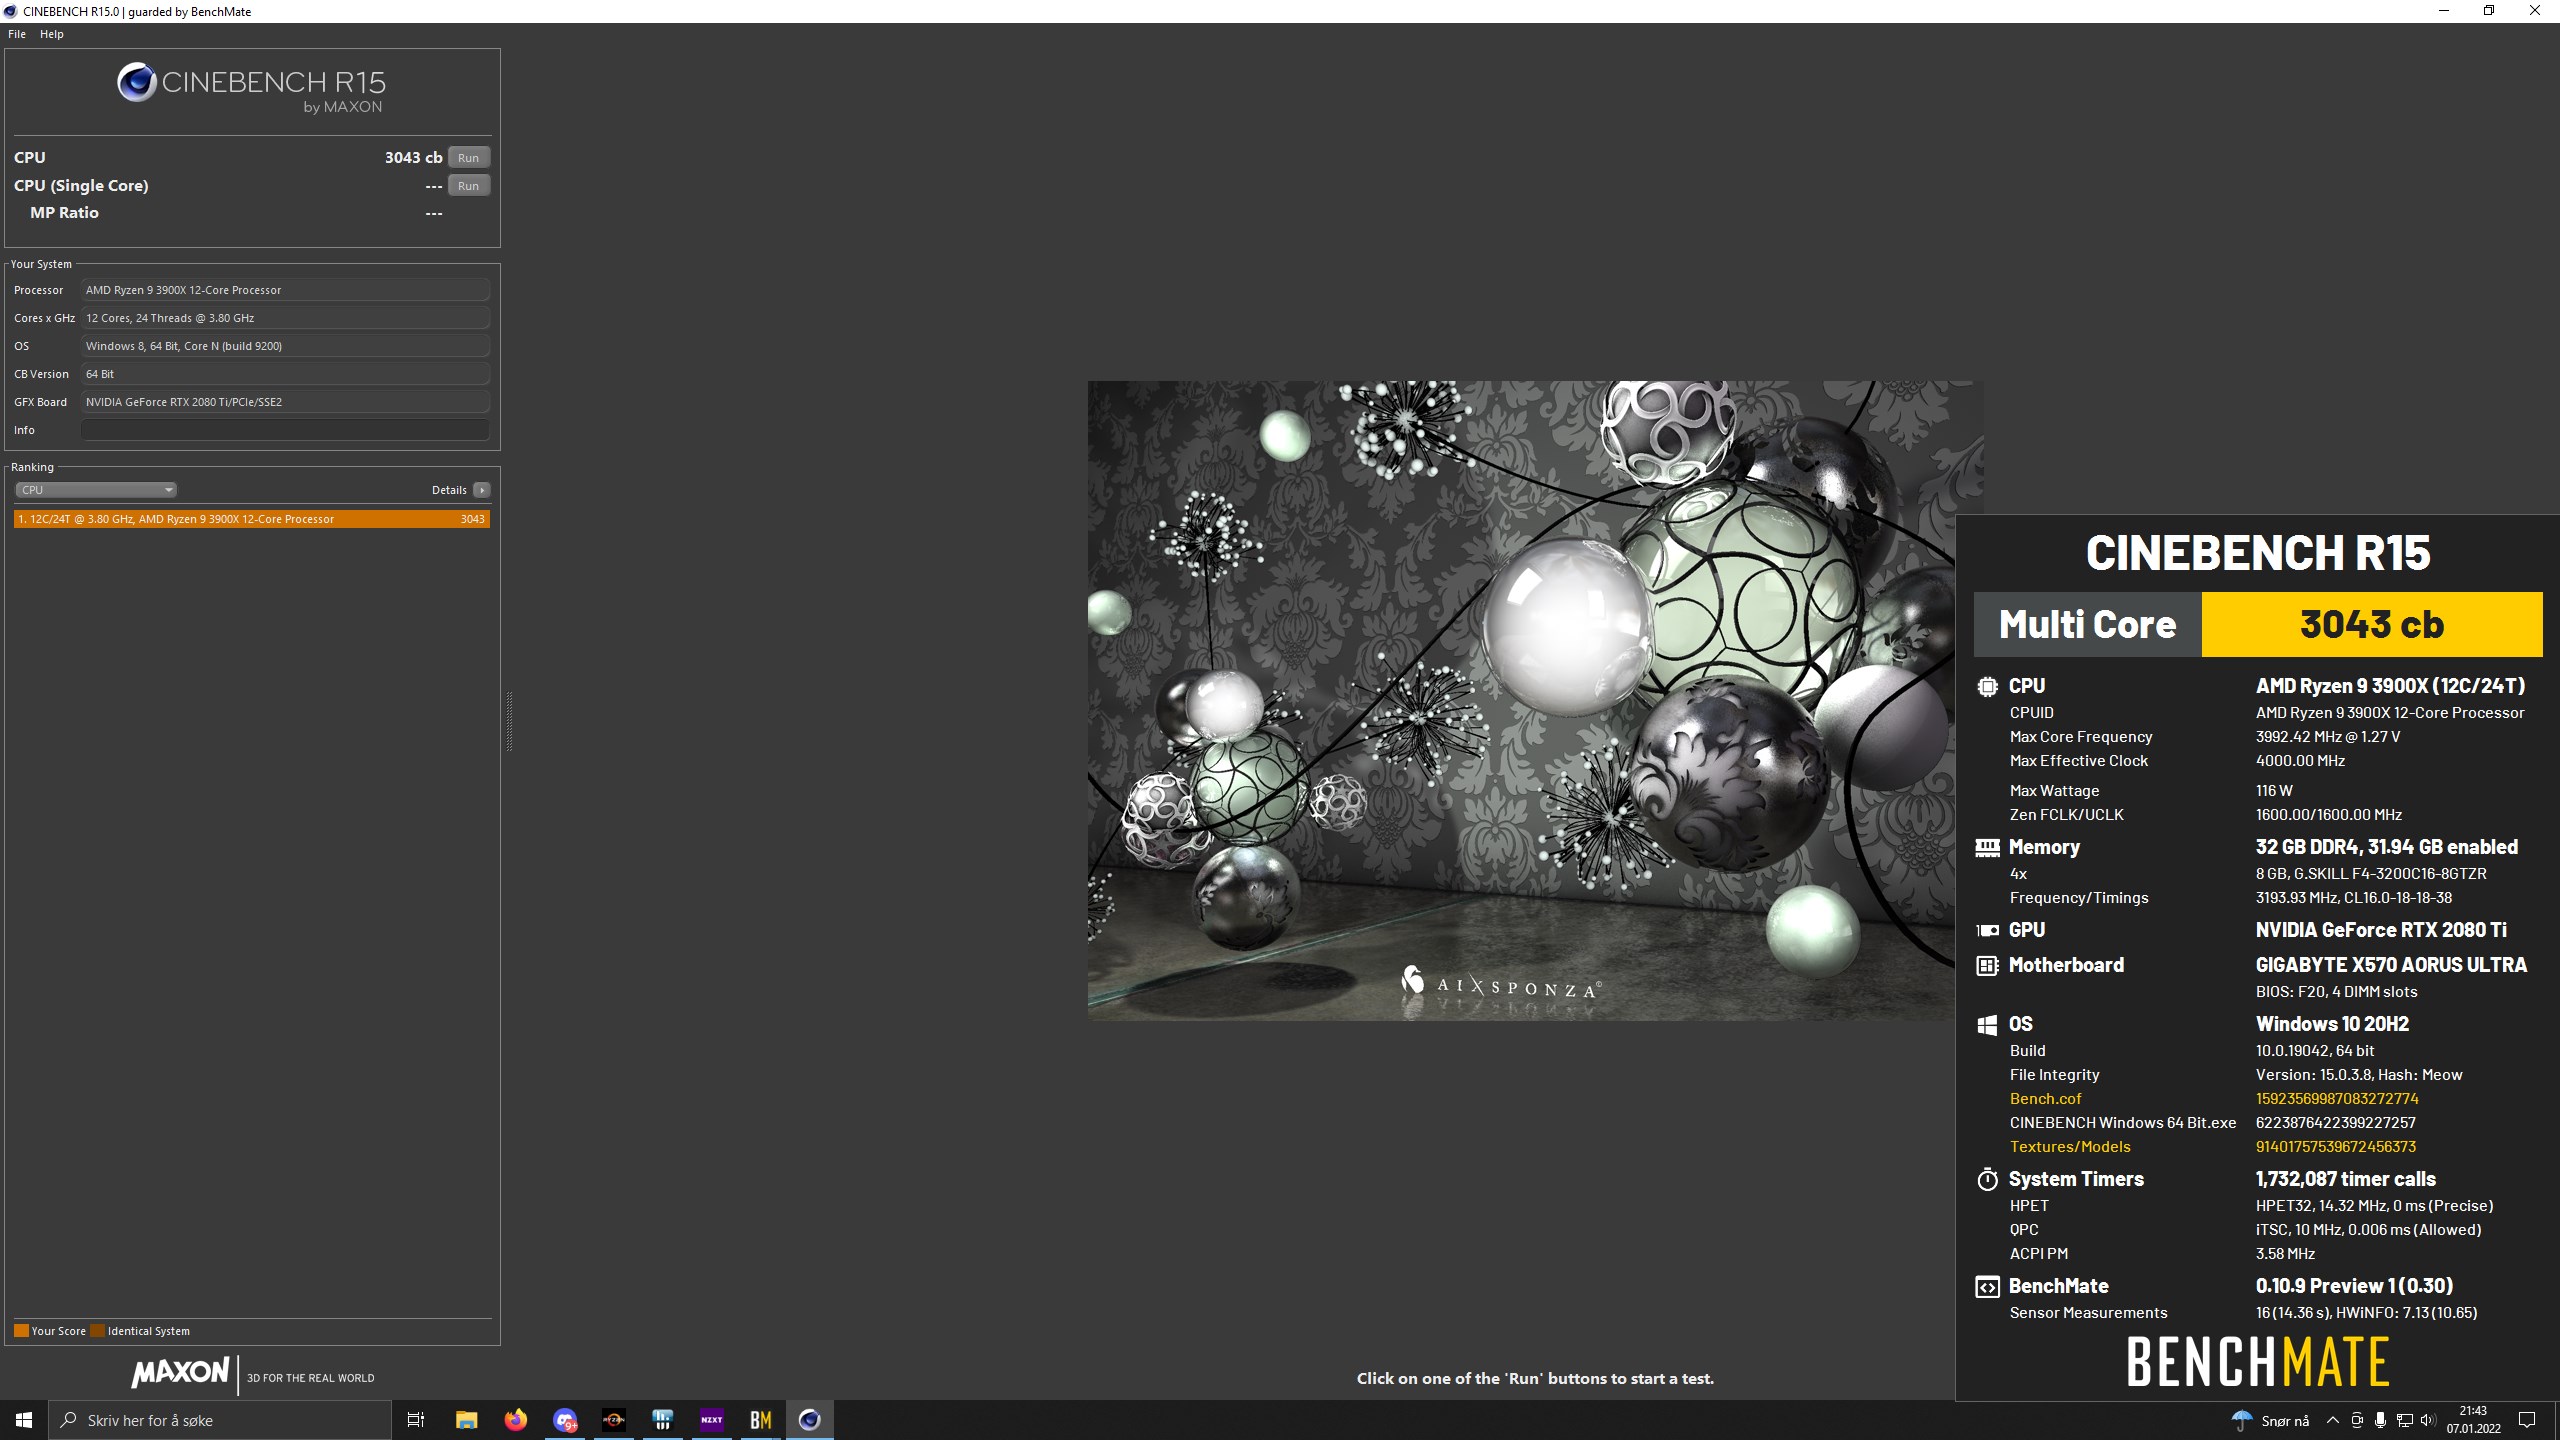
Task: Click the OS field showing Windows 8
Action: (285, 346)
